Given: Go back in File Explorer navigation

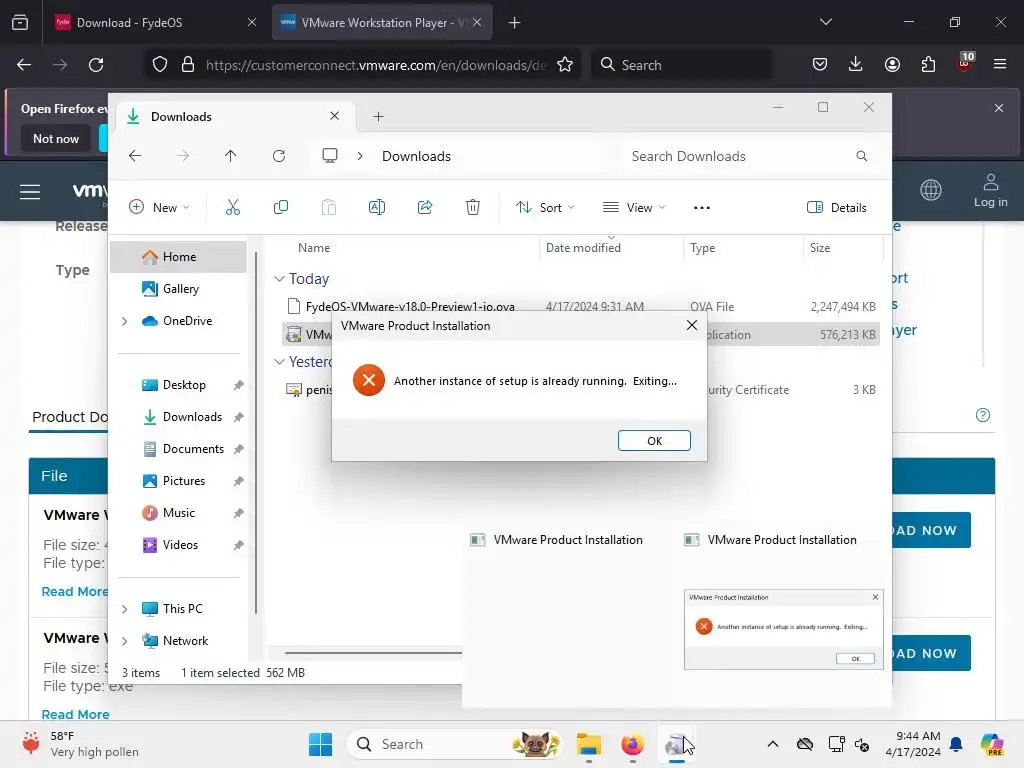Looking at the screenshot, I should coord(135,156).
